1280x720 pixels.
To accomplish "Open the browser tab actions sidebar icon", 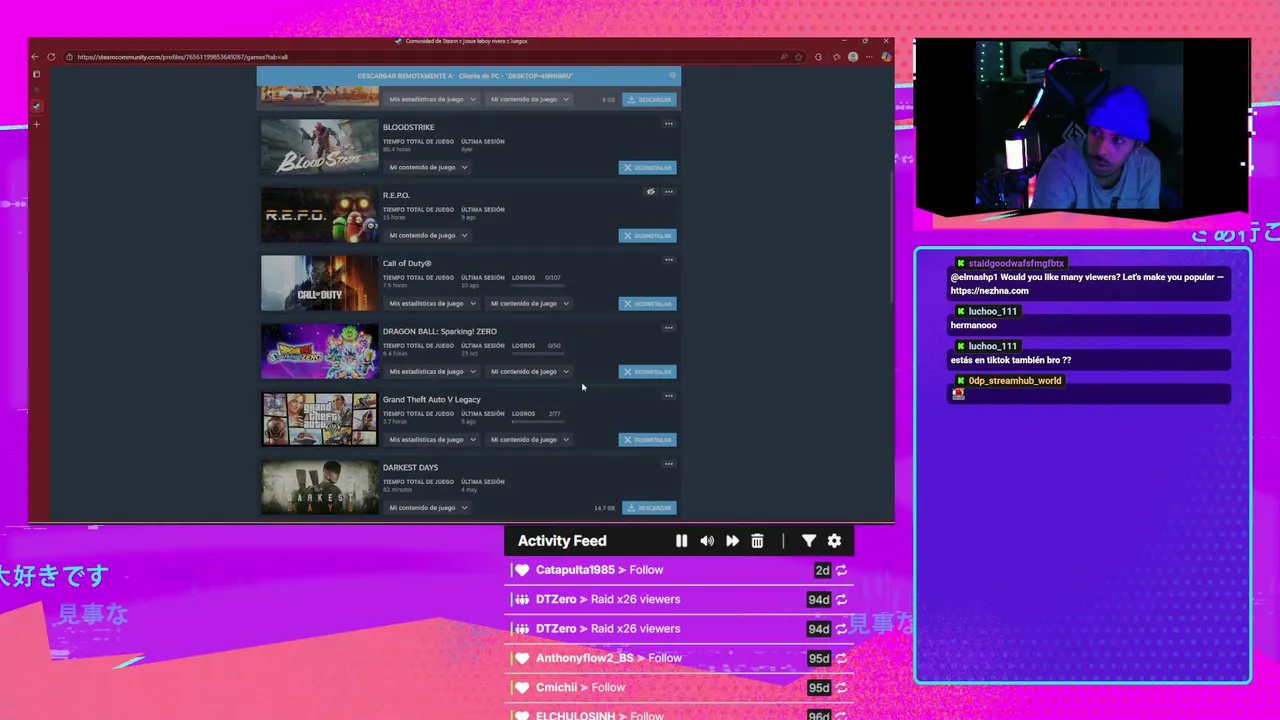I will tap(36, 75).
